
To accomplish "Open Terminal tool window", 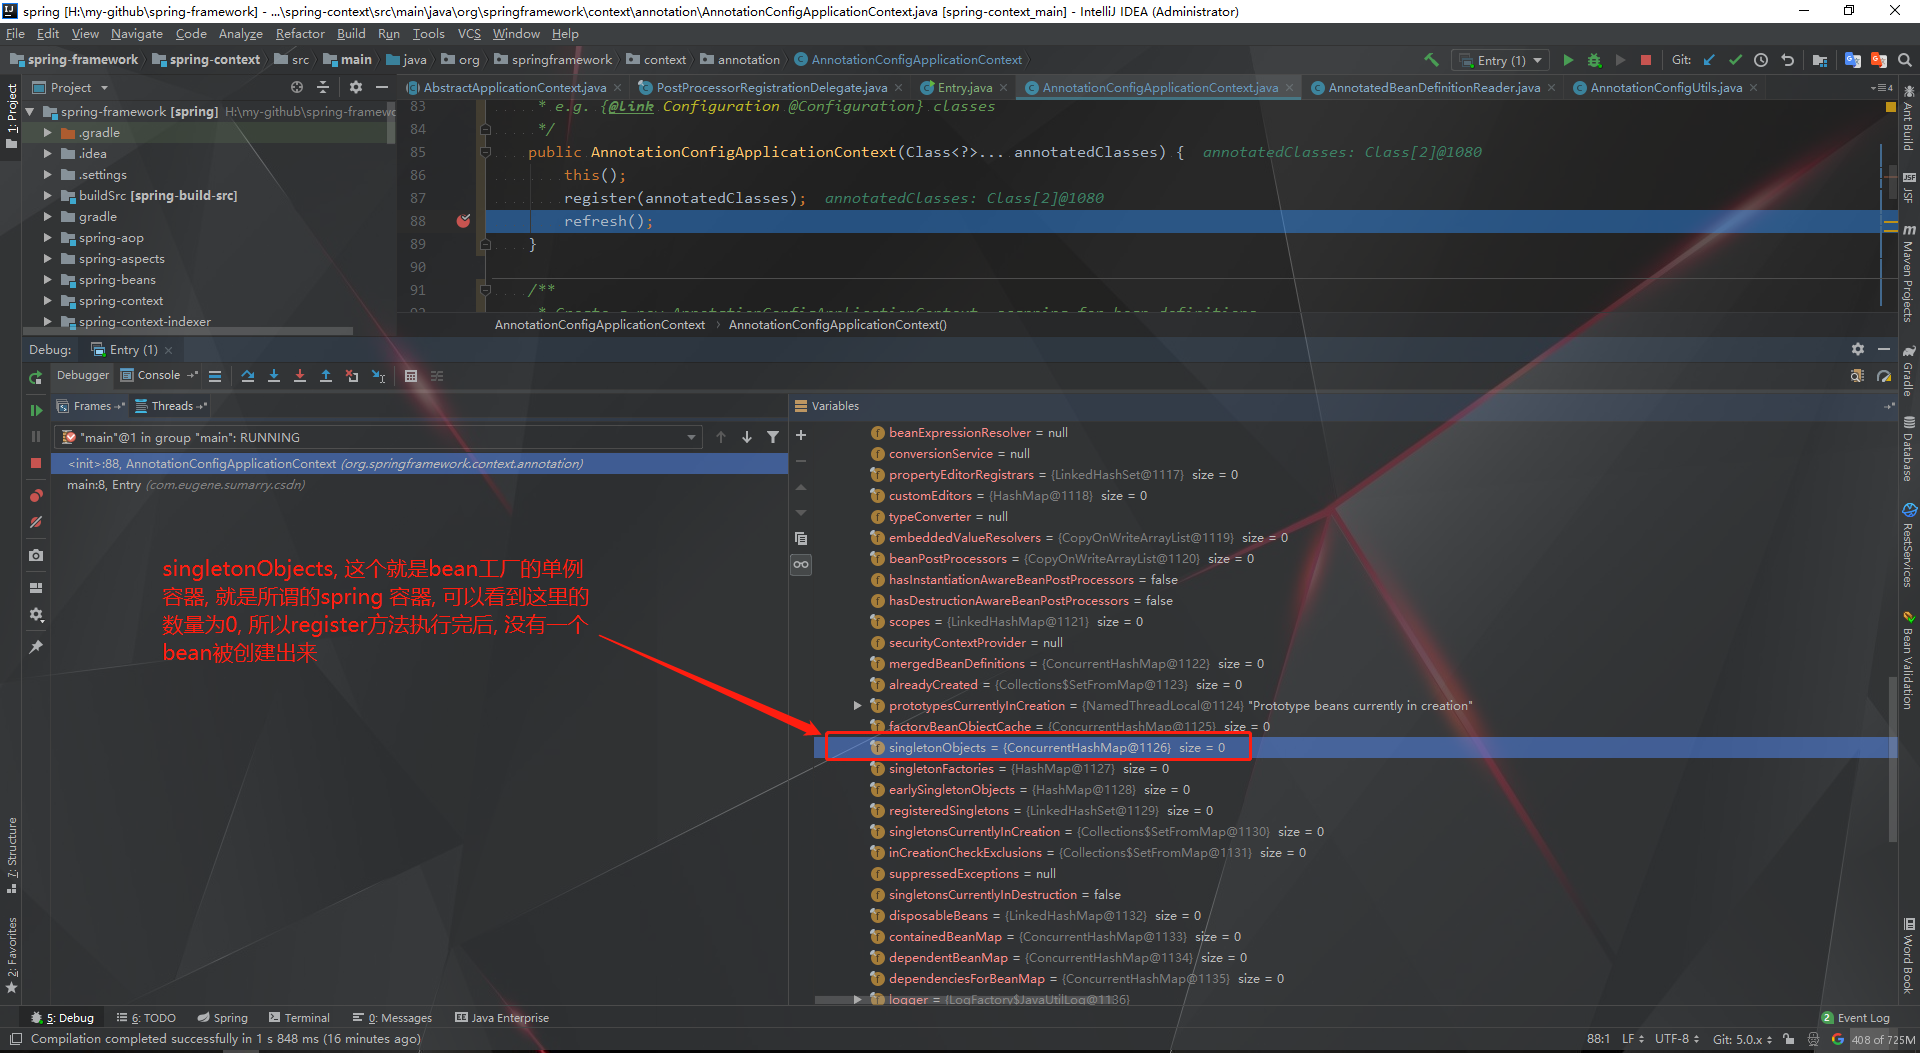I will click(x=298, y=1018).
